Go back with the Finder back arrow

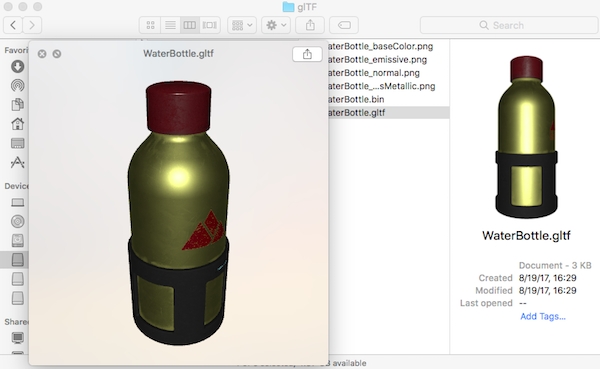click(x=13, y=25)
